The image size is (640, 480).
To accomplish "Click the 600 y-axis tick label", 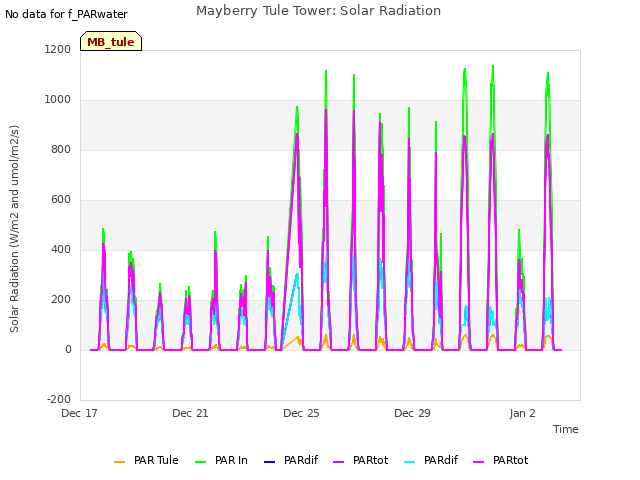I will [61, 200].
